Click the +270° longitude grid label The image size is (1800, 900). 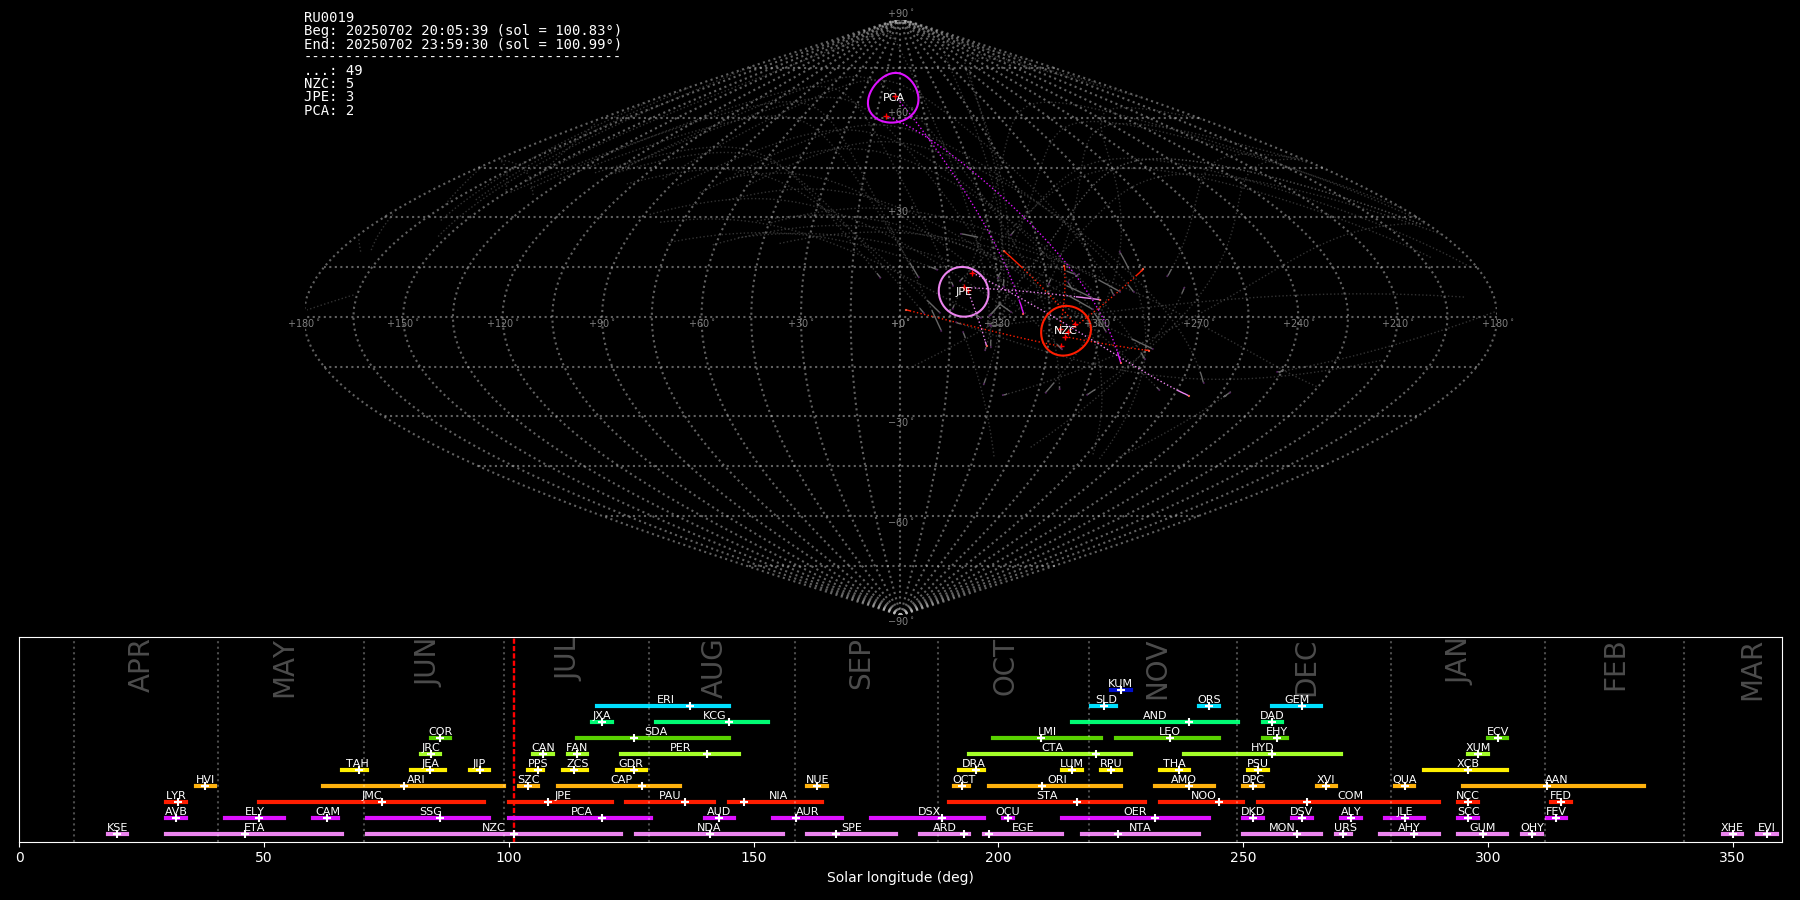1197,323
